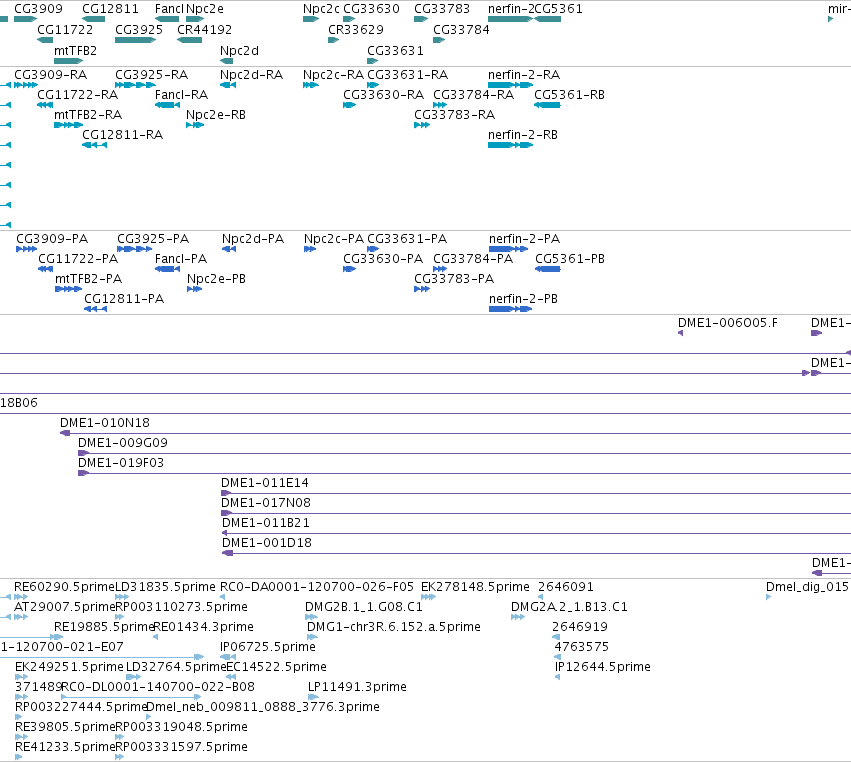This screenshot has height=762, width=851.
Task: Select the CG33630-RA transcript
Action: coord(349,105)
